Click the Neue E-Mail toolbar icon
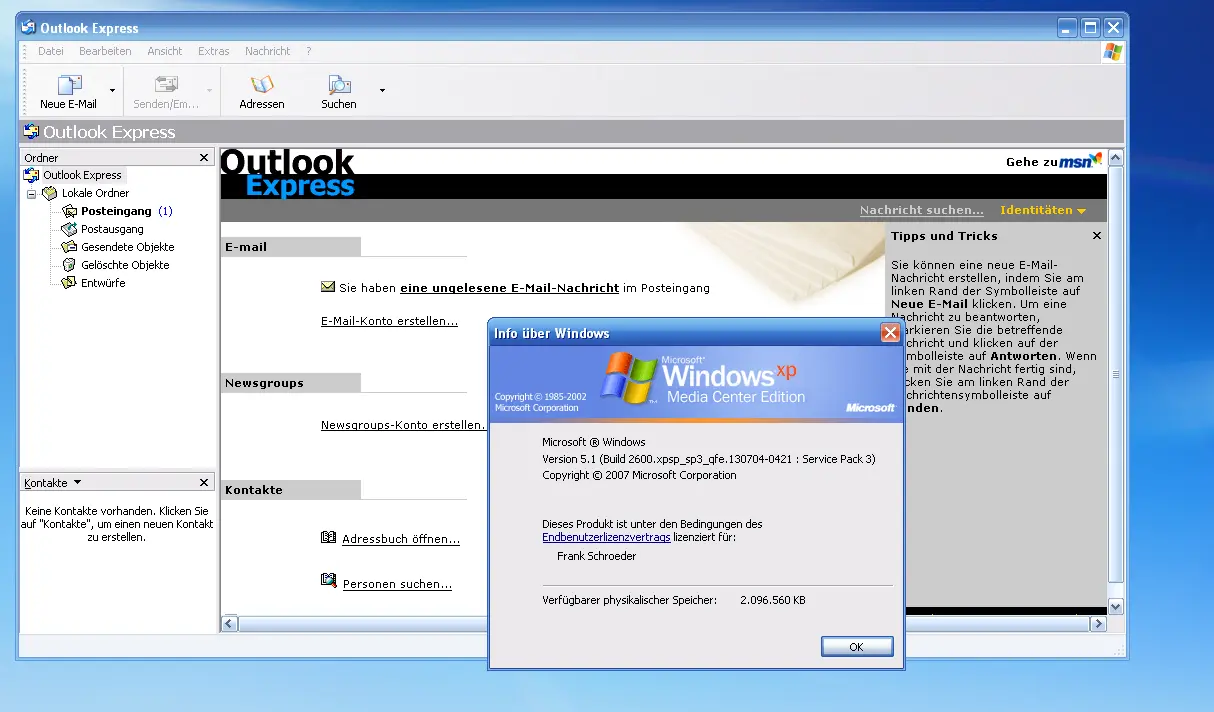 point(68,85)
